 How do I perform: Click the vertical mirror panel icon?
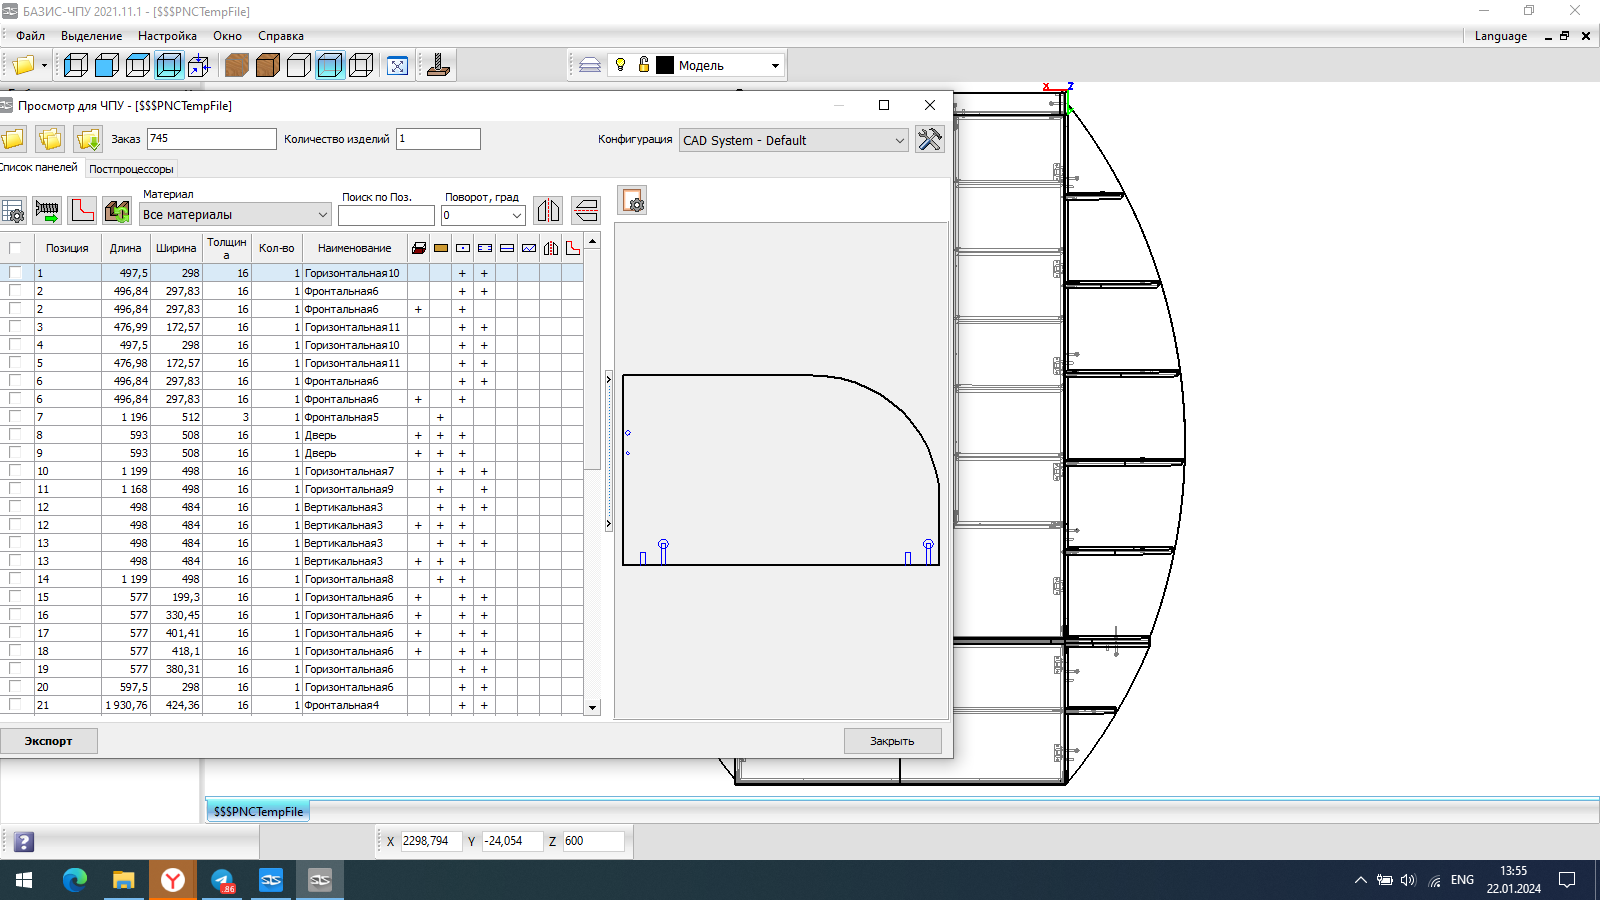(x=548, y=211)
